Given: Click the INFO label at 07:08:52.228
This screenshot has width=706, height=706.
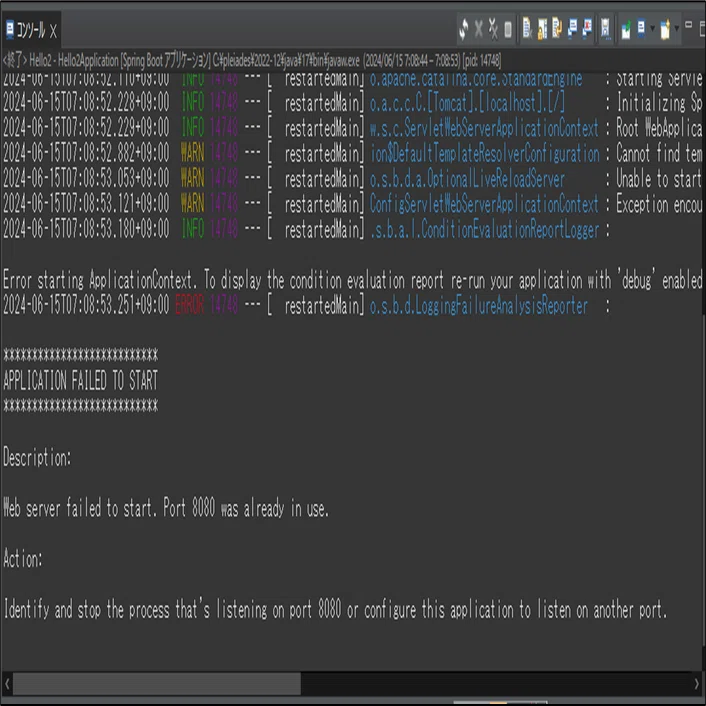Looking at the screenshot, I should point(193,104).
